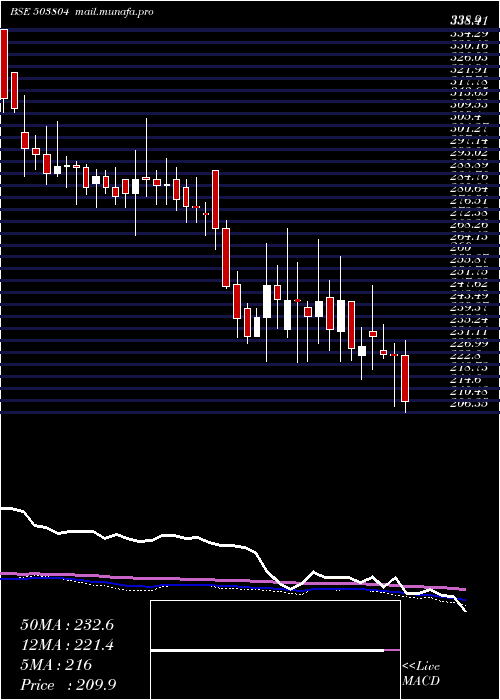Click the 305.4 price axis label
The width and height of the screenshot is (500, 700).
coord(465,117)
